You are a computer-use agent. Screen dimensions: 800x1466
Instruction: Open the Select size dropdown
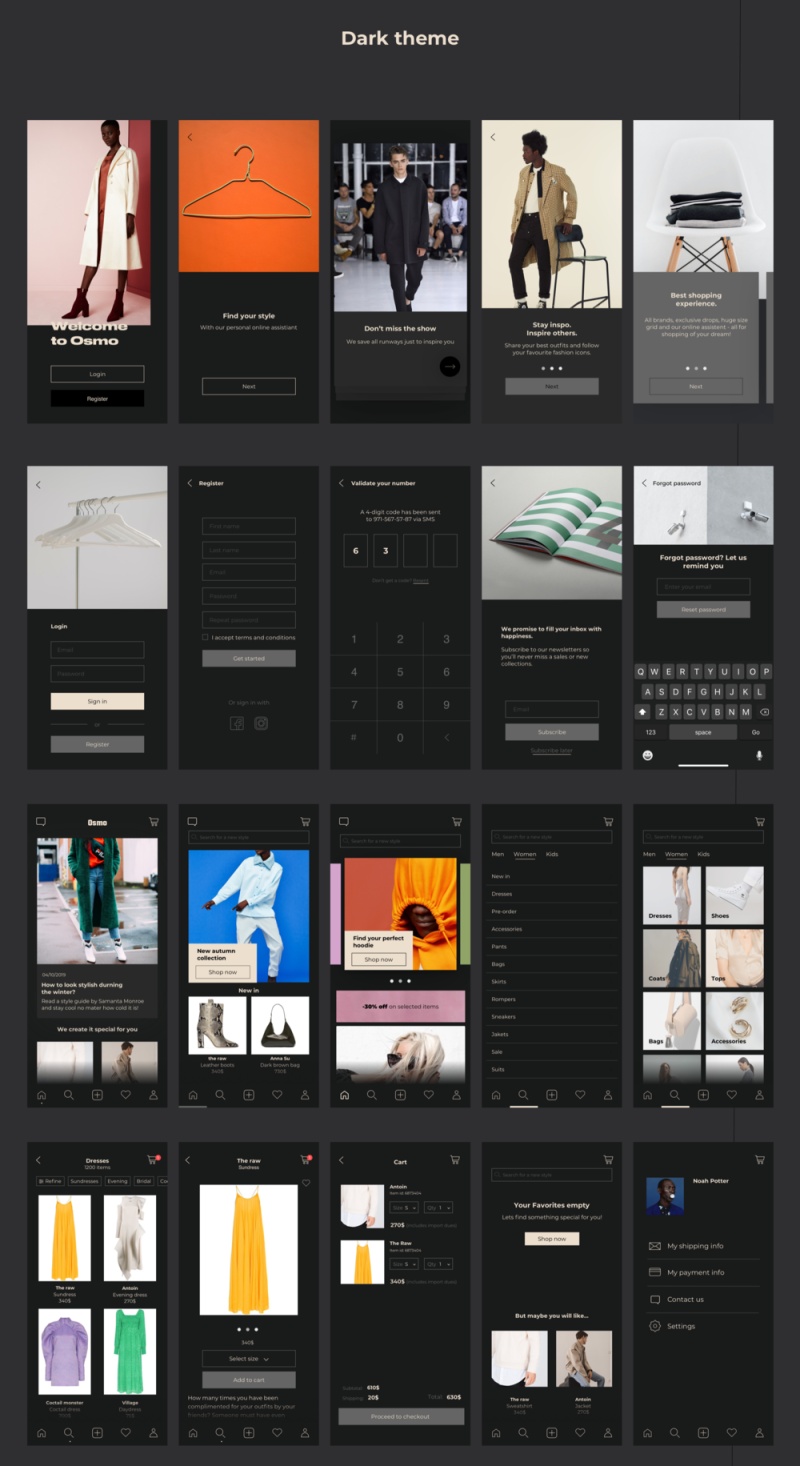(249, 1359)
